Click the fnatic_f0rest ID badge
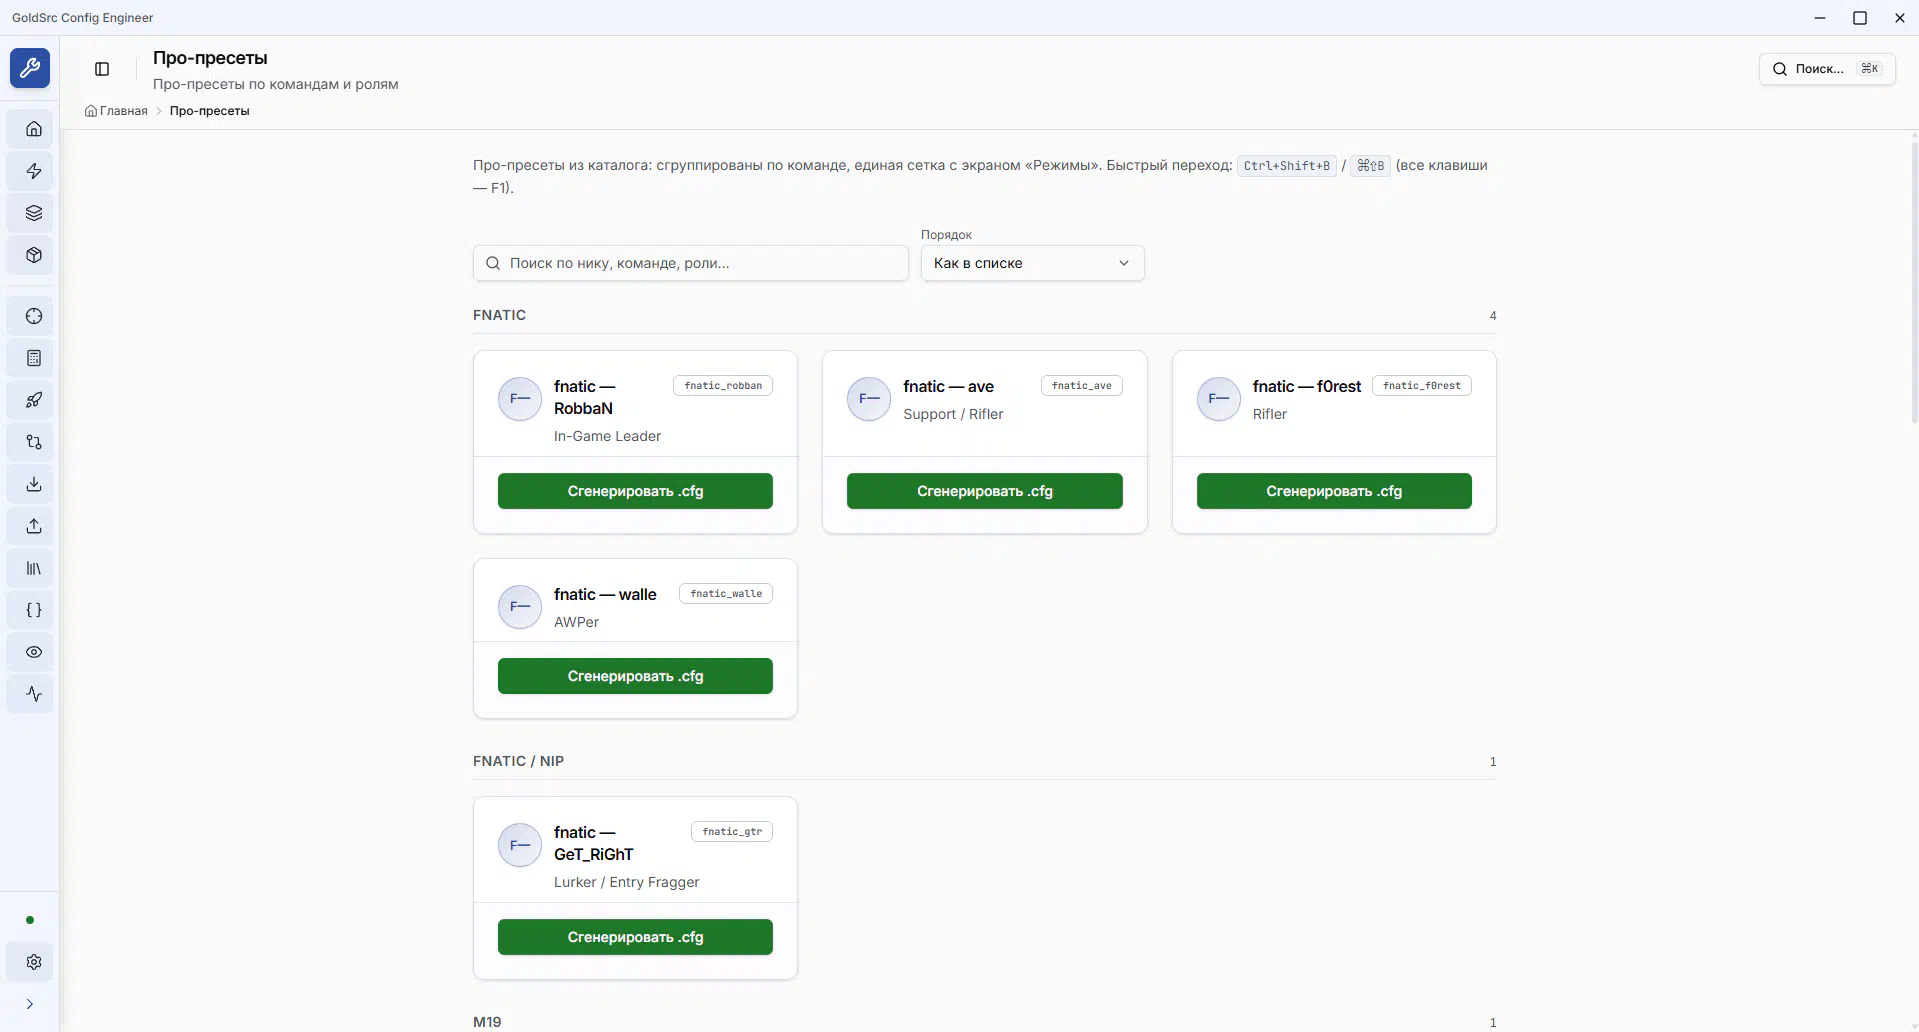1919x1032 pixels. click(x=1422, y=386)
